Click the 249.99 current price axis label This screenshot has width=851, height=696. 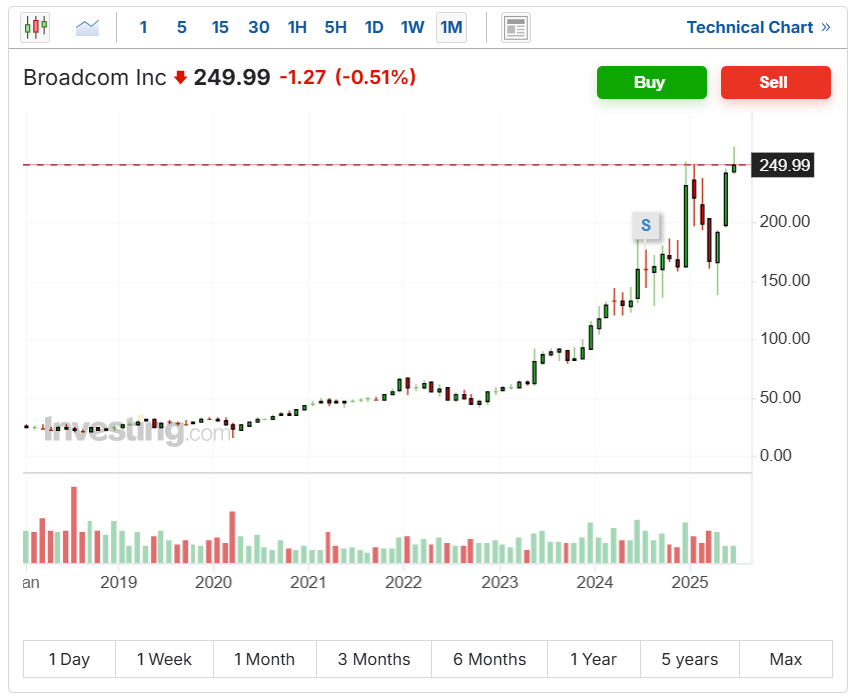click(783, 165)
